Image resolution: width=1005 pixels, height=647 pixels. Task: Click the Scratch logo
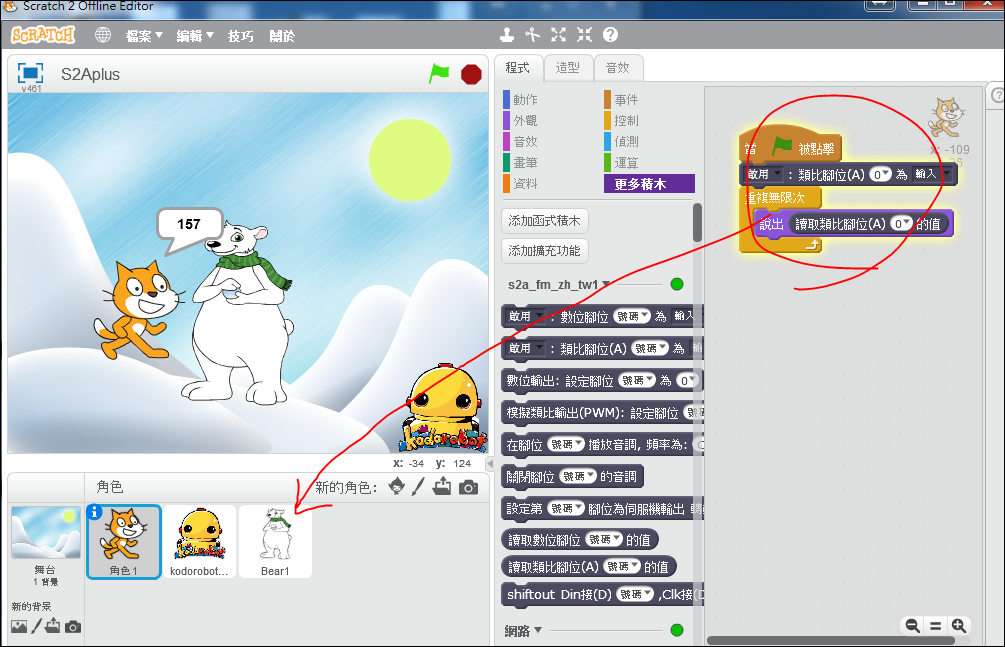coord(43,35)
